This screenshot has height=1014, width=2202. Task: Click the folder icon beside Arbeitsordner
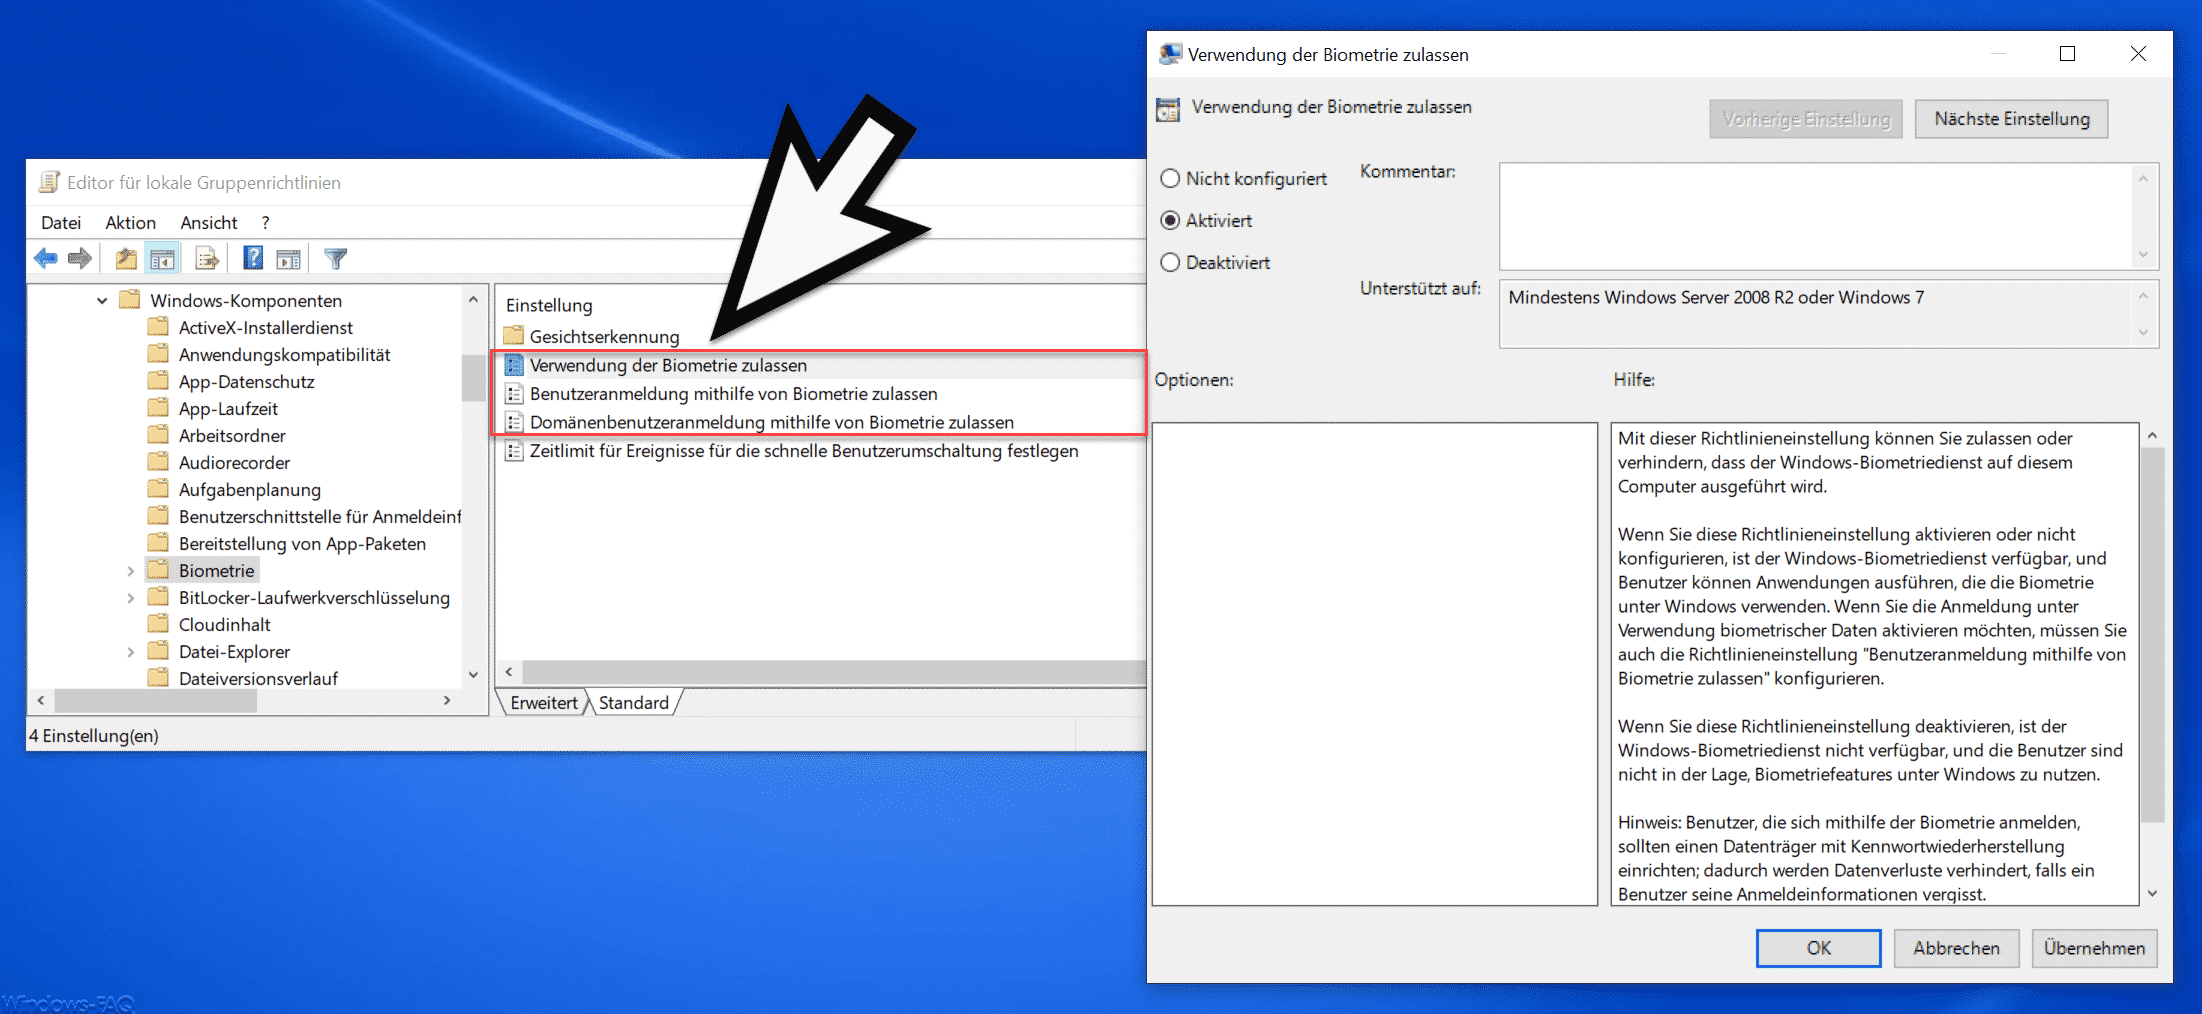click(x=158, y=435)
